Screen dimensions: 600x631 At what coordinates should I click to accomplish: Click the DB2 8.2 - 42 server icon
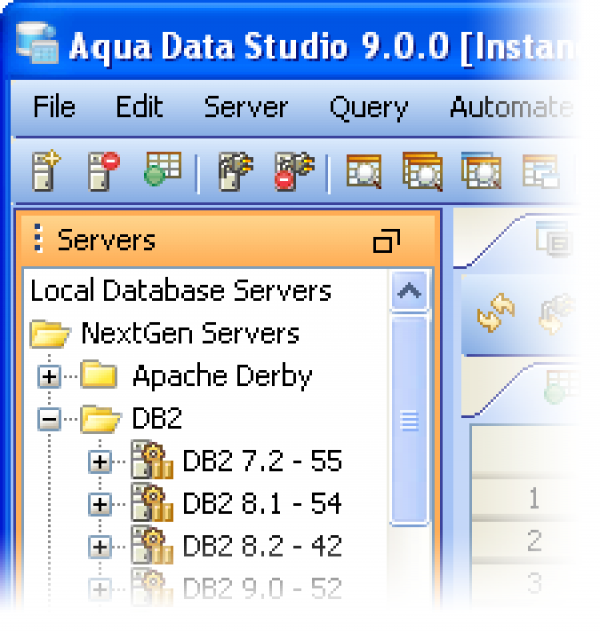(153, 545)
